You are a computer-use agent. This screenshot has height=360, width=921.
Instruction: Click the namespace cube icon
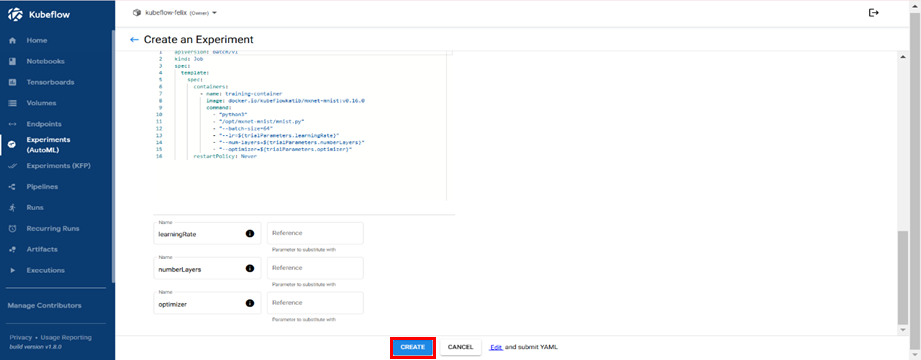point(137,12)
